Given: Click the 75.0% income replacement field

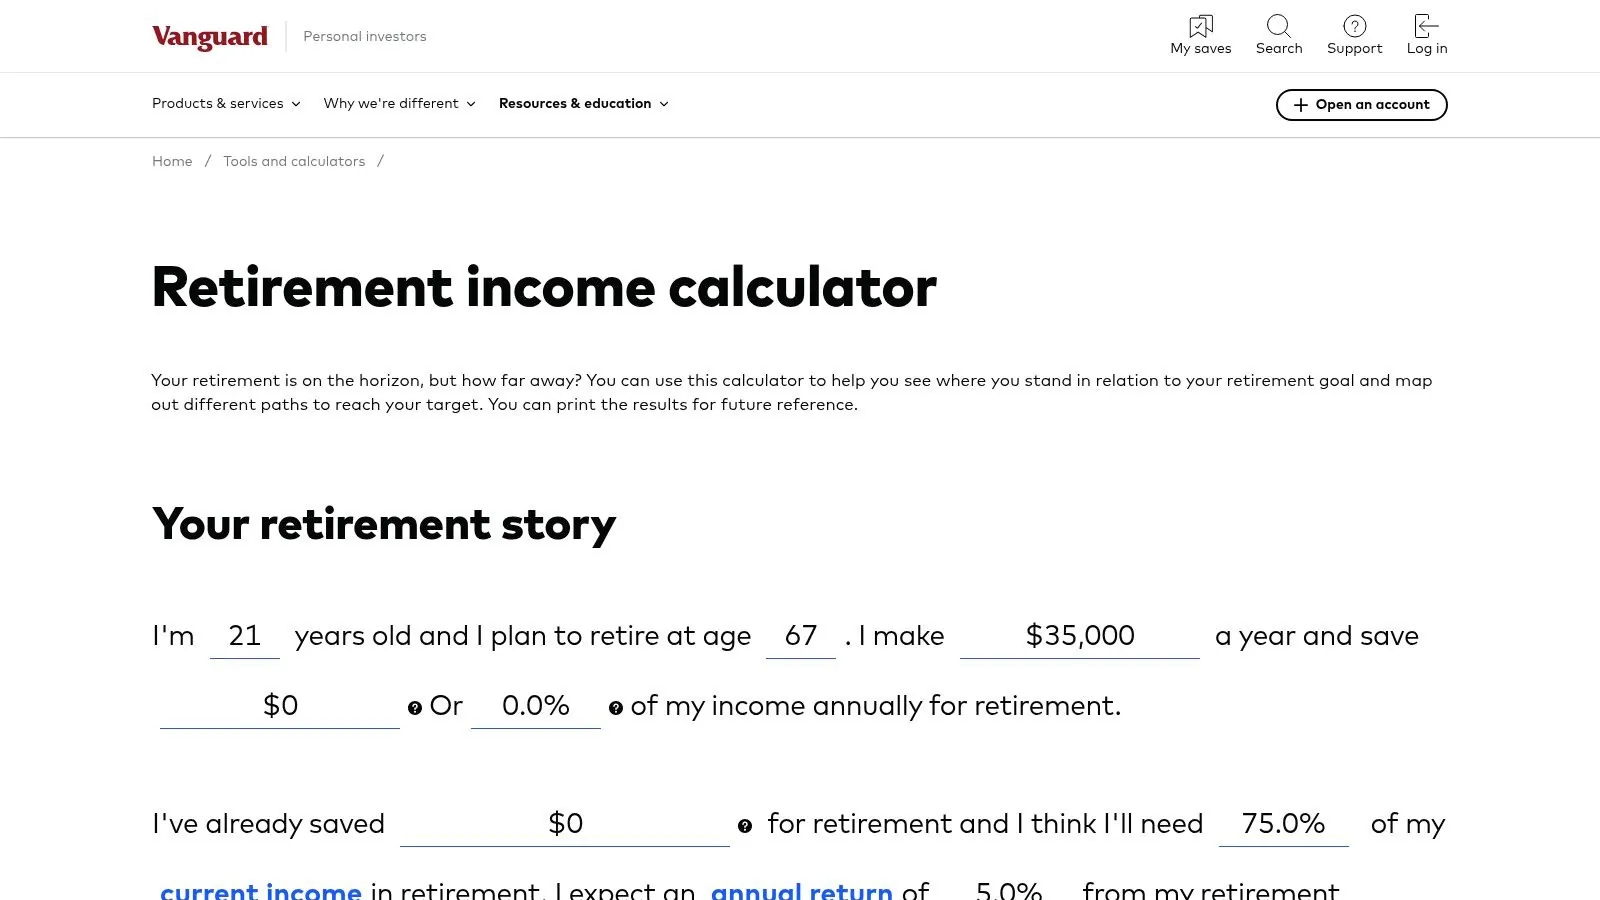Looking at the screenshot, I should (1283, 824).
